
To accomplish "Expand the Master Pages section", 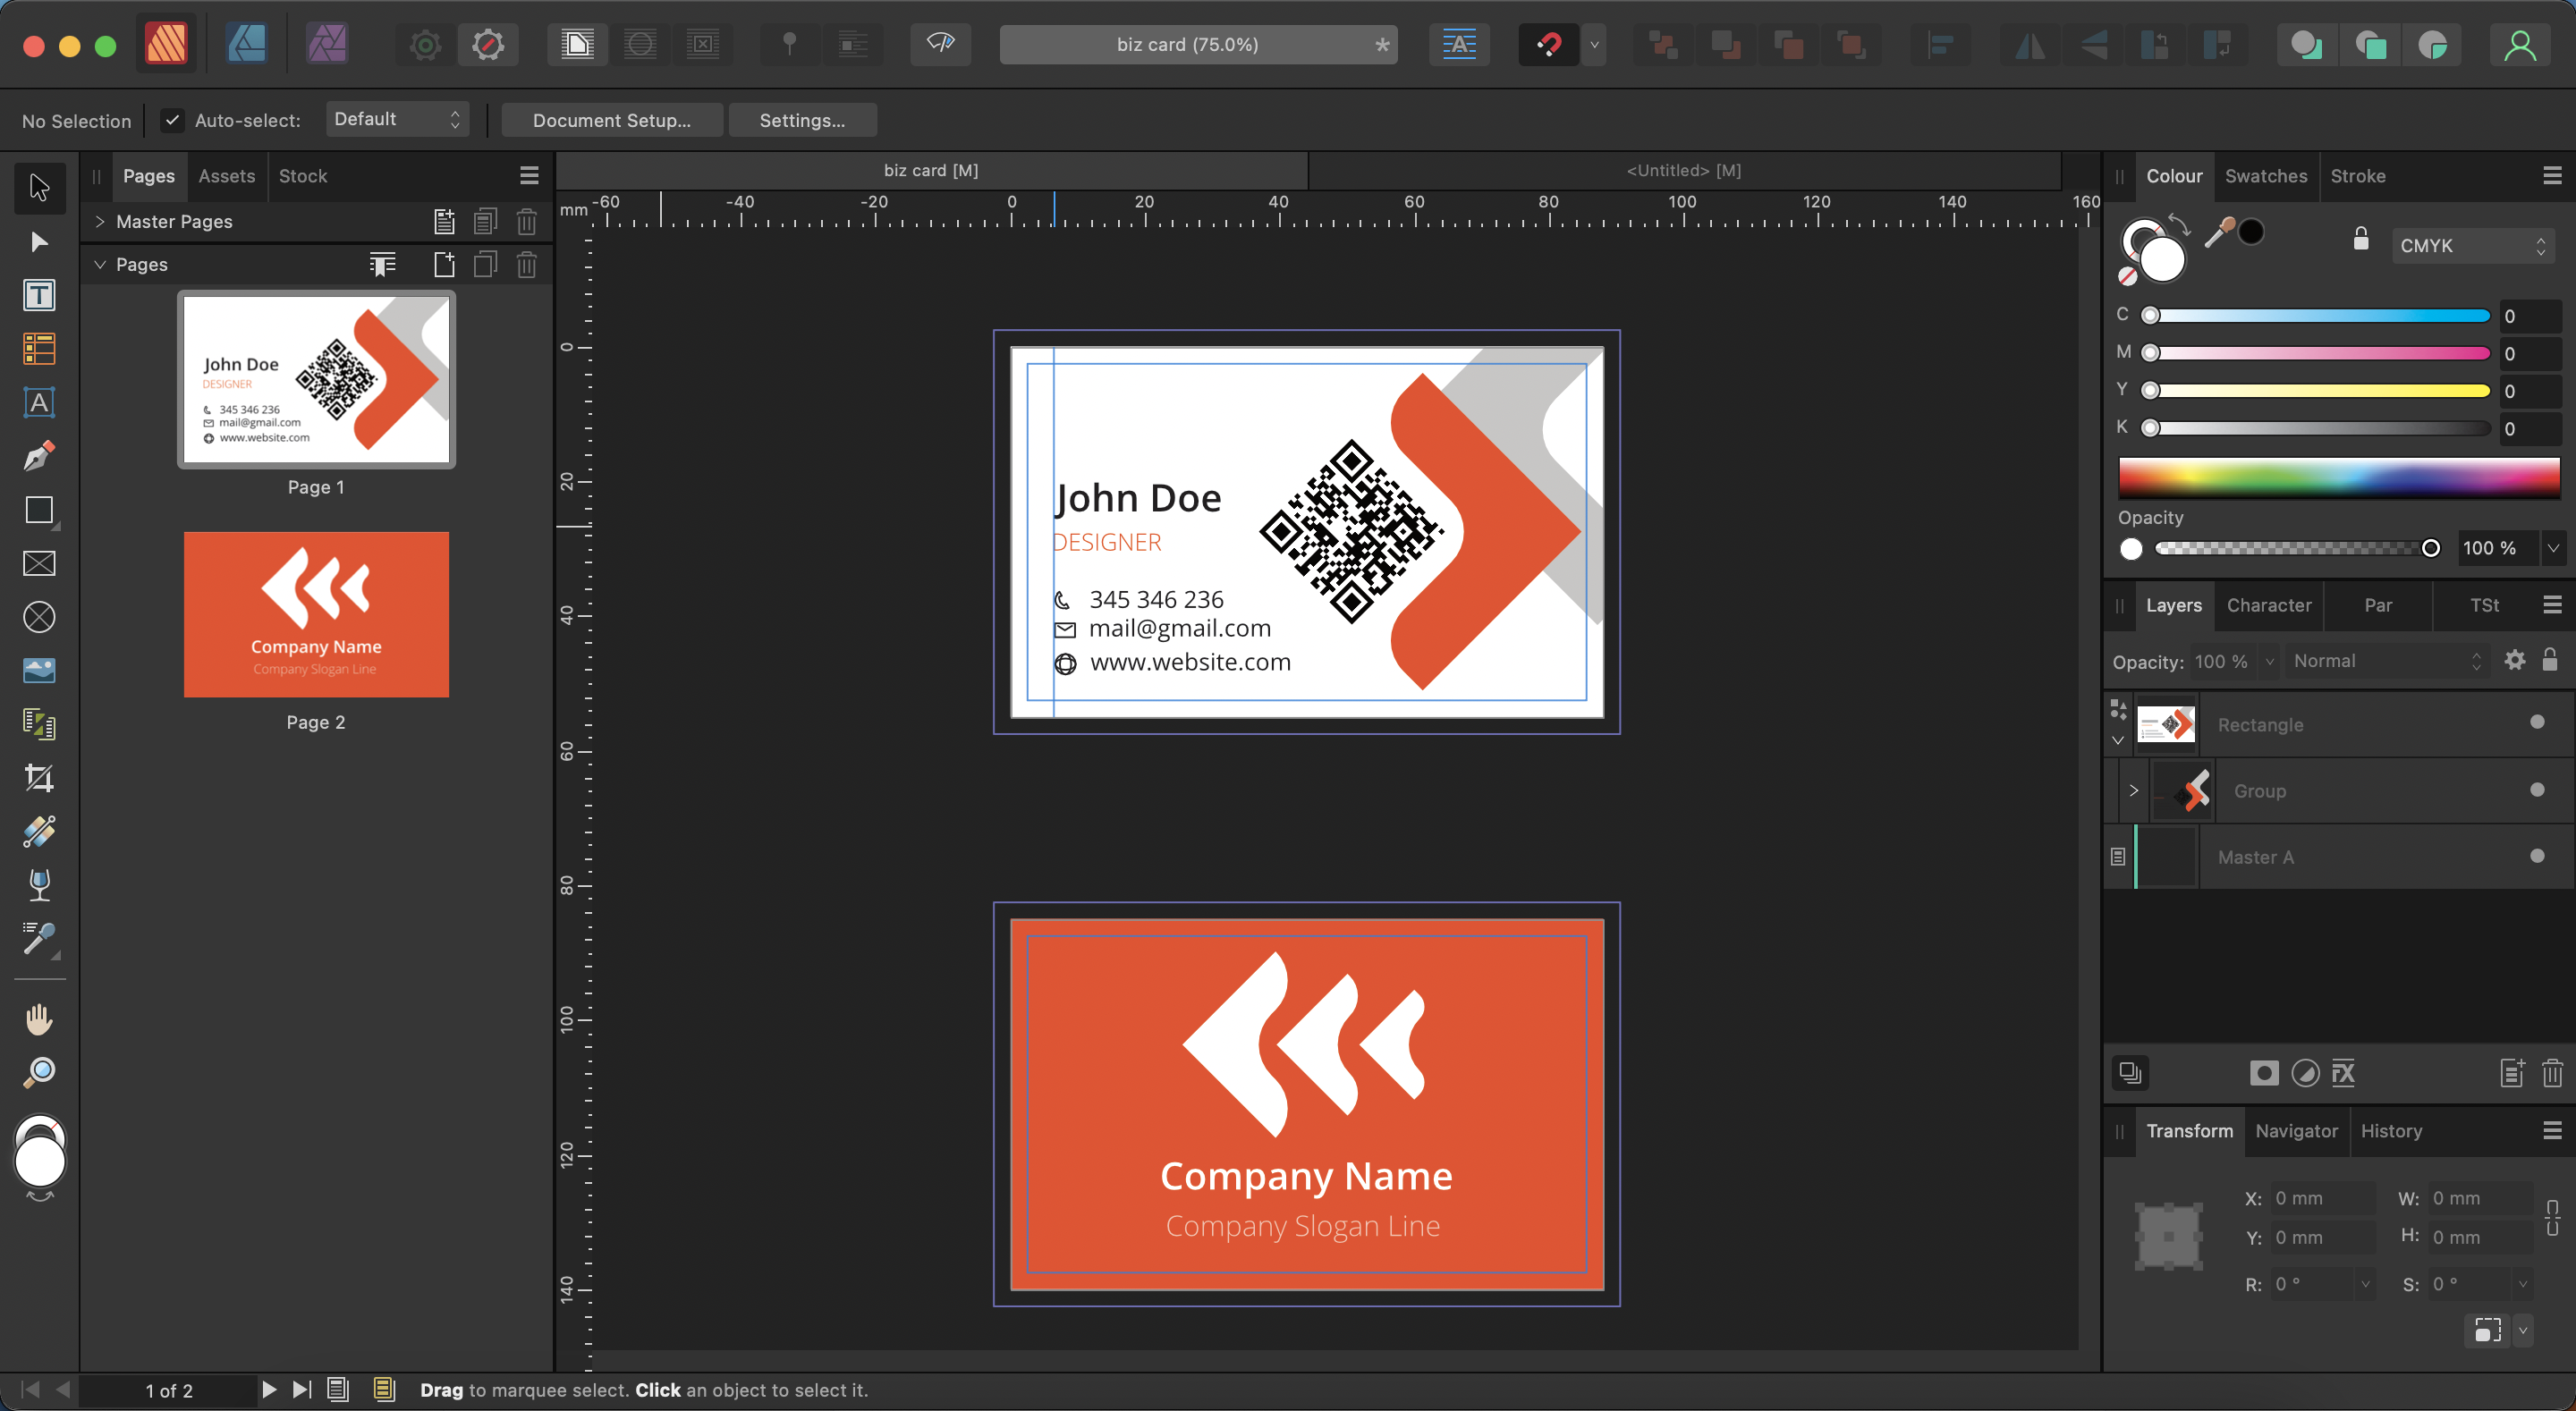I will click(x=100, y=221).
